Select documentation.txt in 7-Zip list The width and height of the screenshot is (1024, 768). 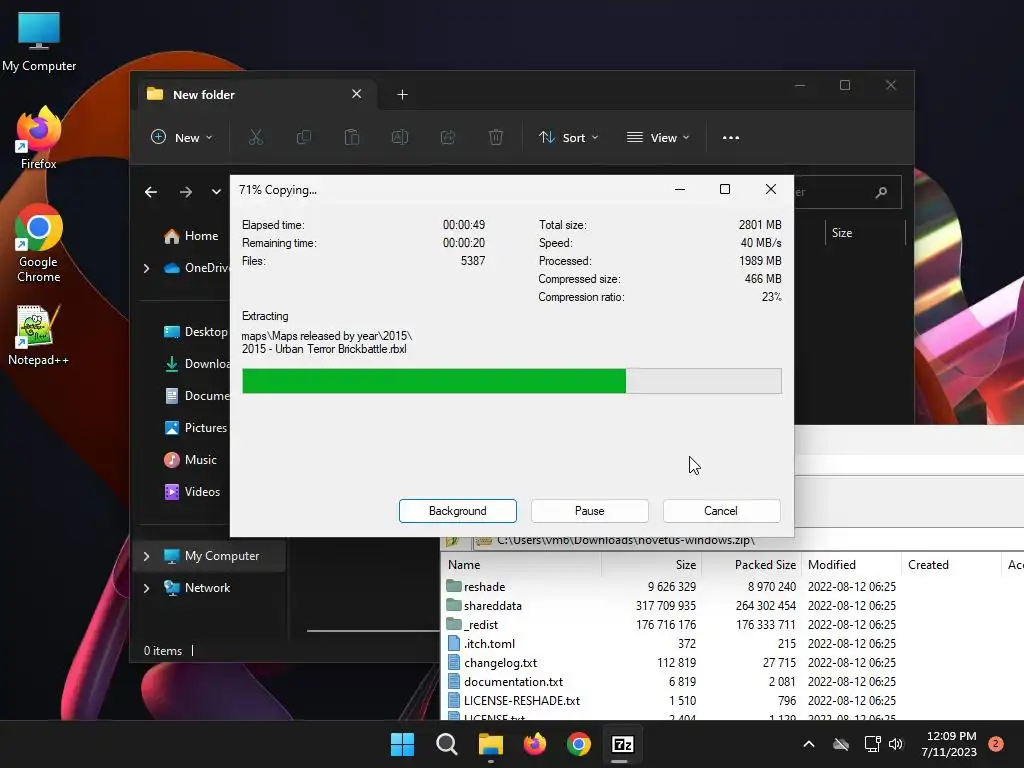click(505, 681)
